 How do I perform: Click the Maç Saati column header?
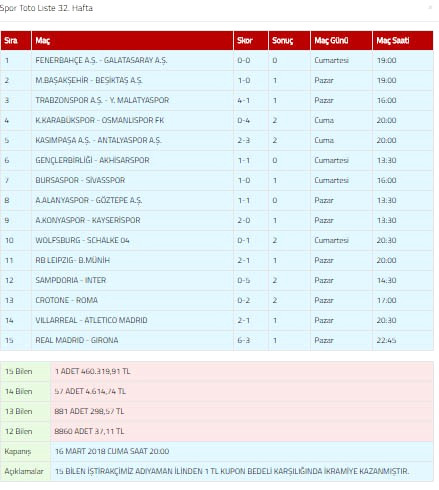(x=403, y=41)
